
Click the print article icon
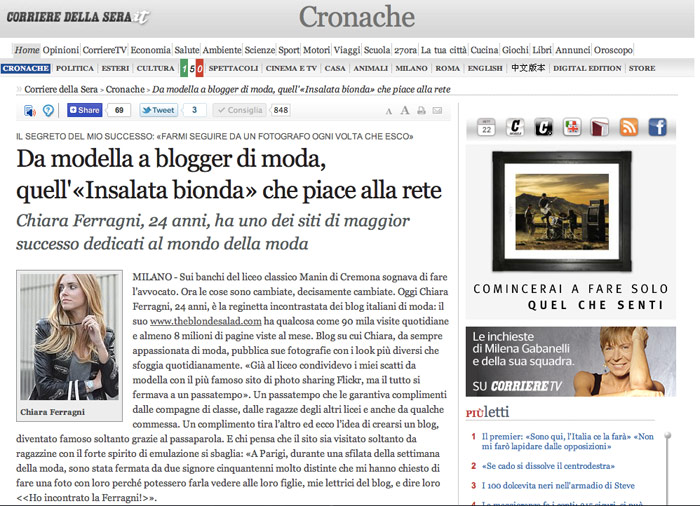[x=422, y=111]
